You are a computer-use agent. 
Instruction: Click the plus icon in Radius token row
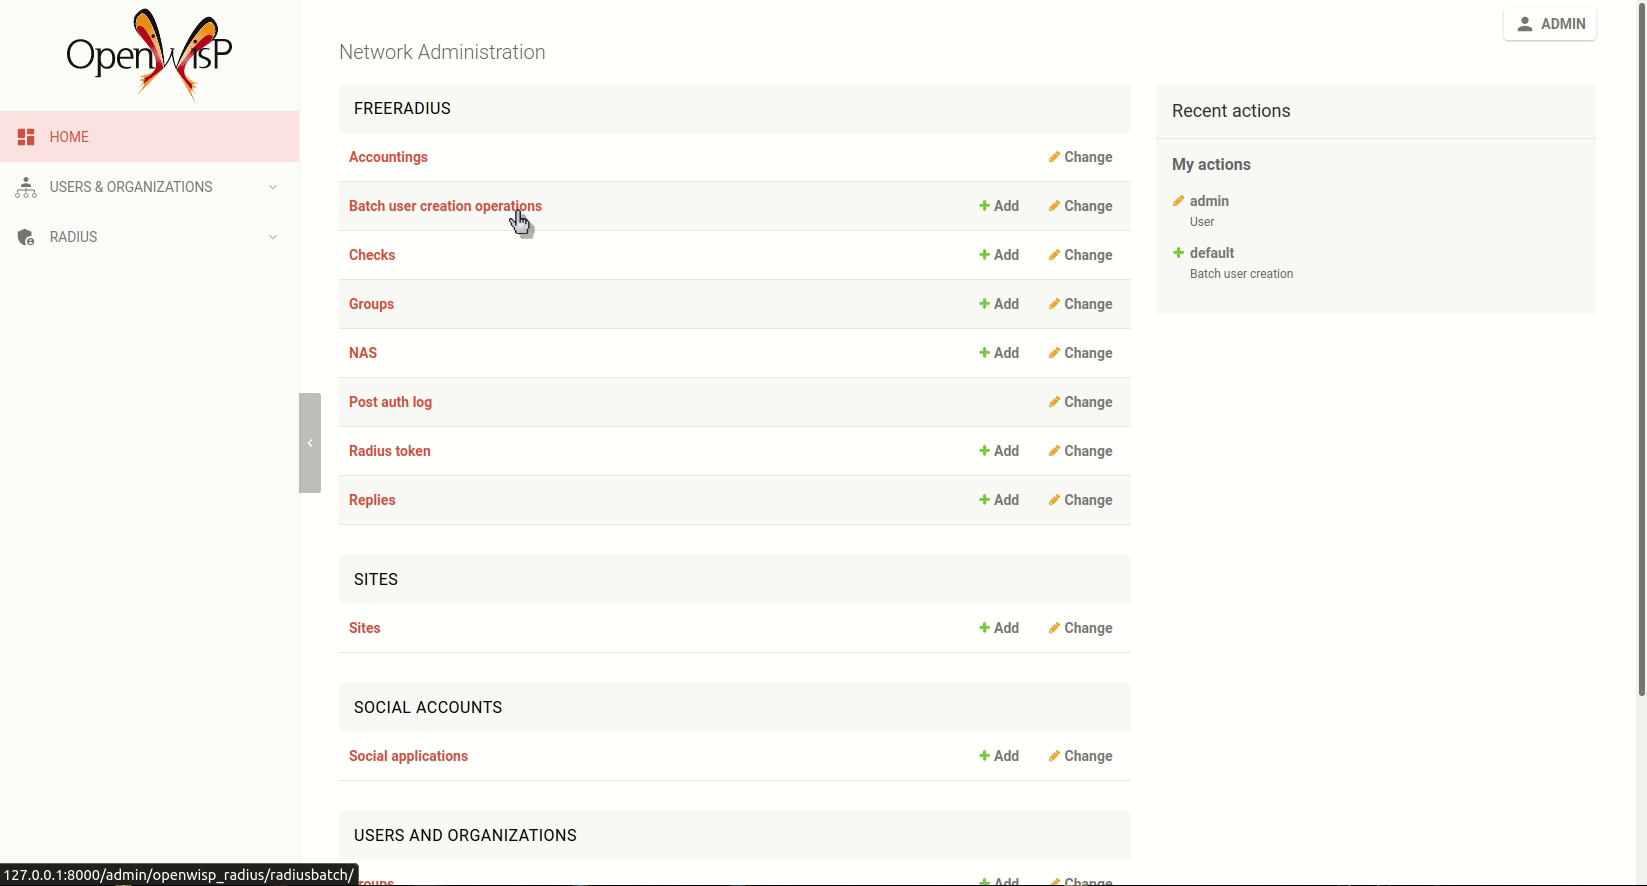984,451
